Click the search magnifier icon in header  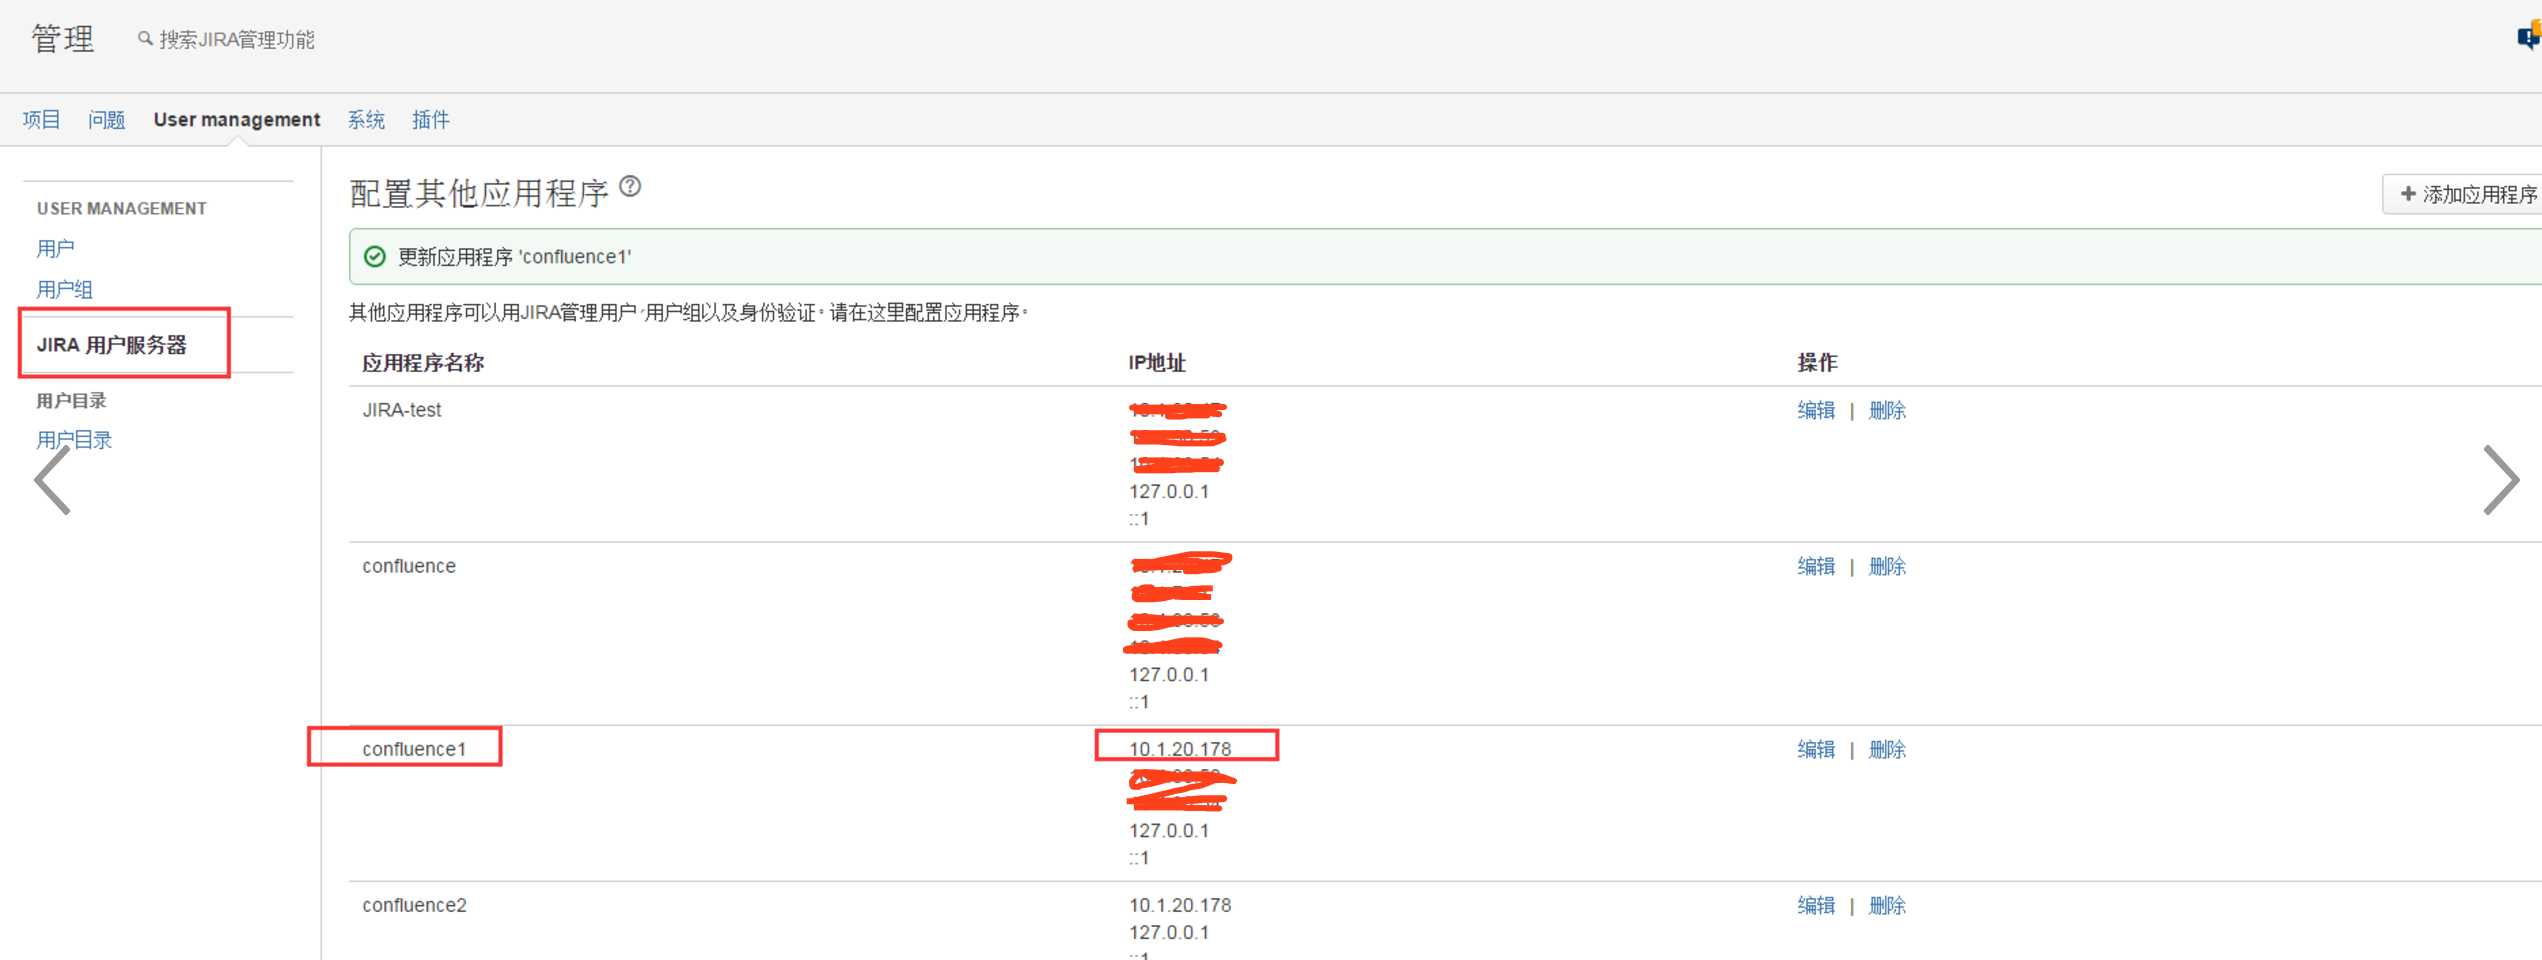(145, 39)
